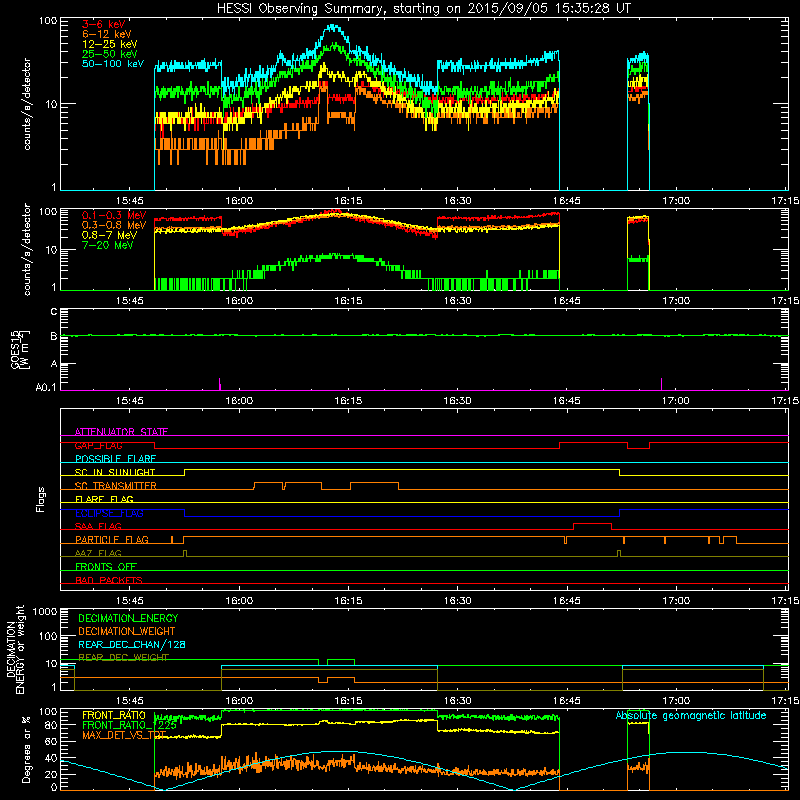Click the HESSI Observing Summary plot title
The width and height of the screenshot is (800, 800).
tap(424, 8)
